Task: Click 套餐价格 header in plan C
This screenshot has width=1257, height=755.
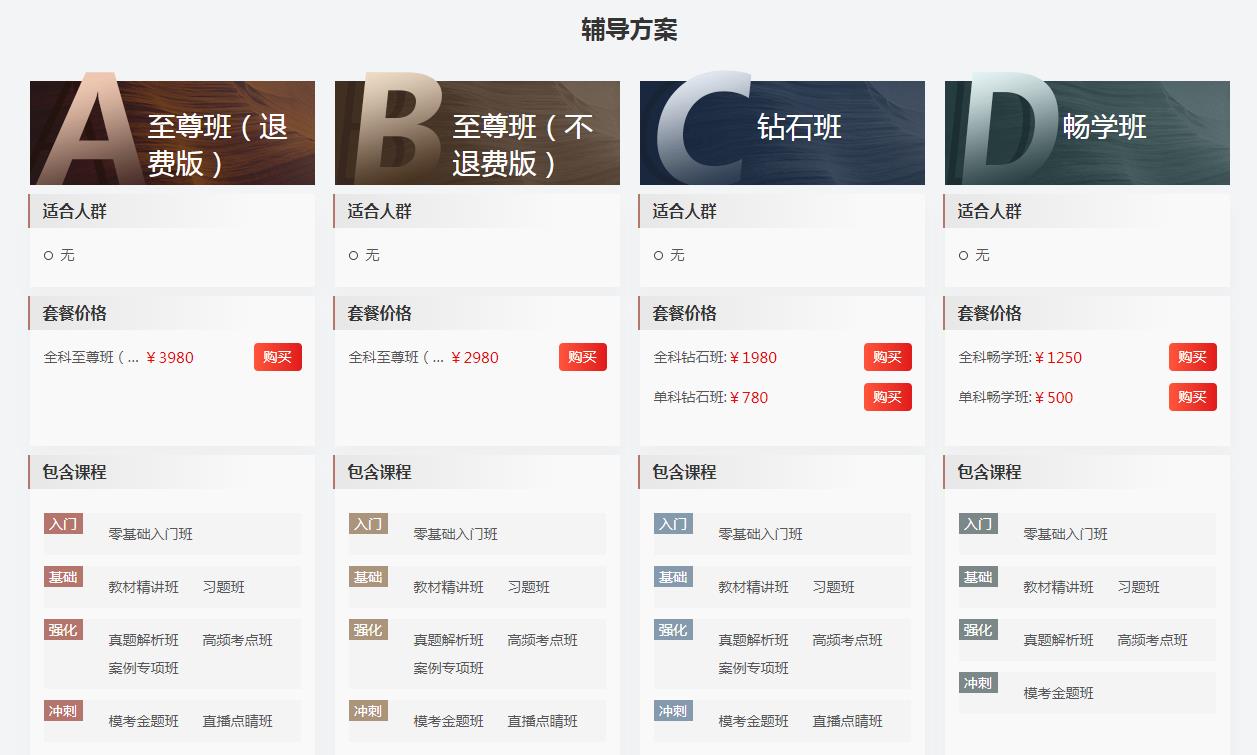Action: [x=685, y=313]
